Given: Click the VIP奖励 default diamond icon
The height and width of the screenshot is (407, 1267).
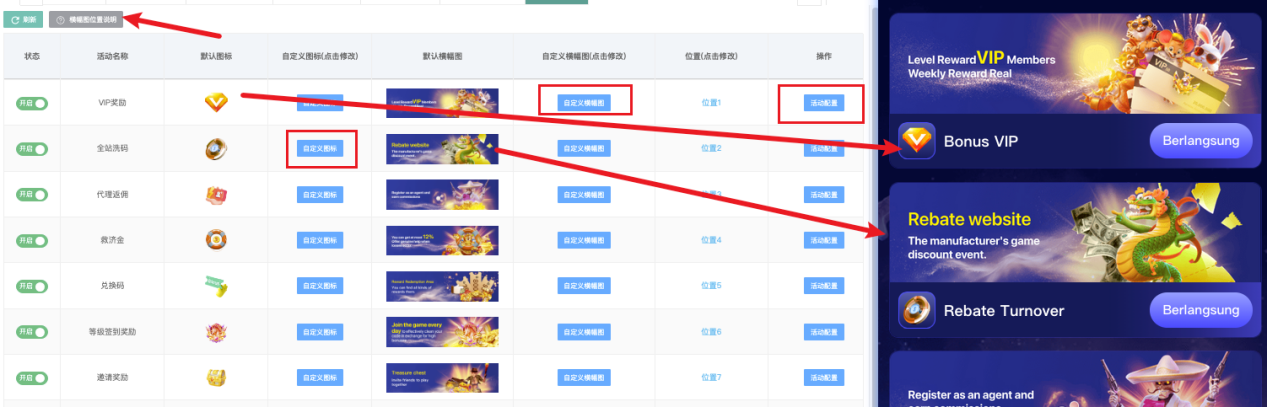Looking at the screenshot, I should coord(216,102).
